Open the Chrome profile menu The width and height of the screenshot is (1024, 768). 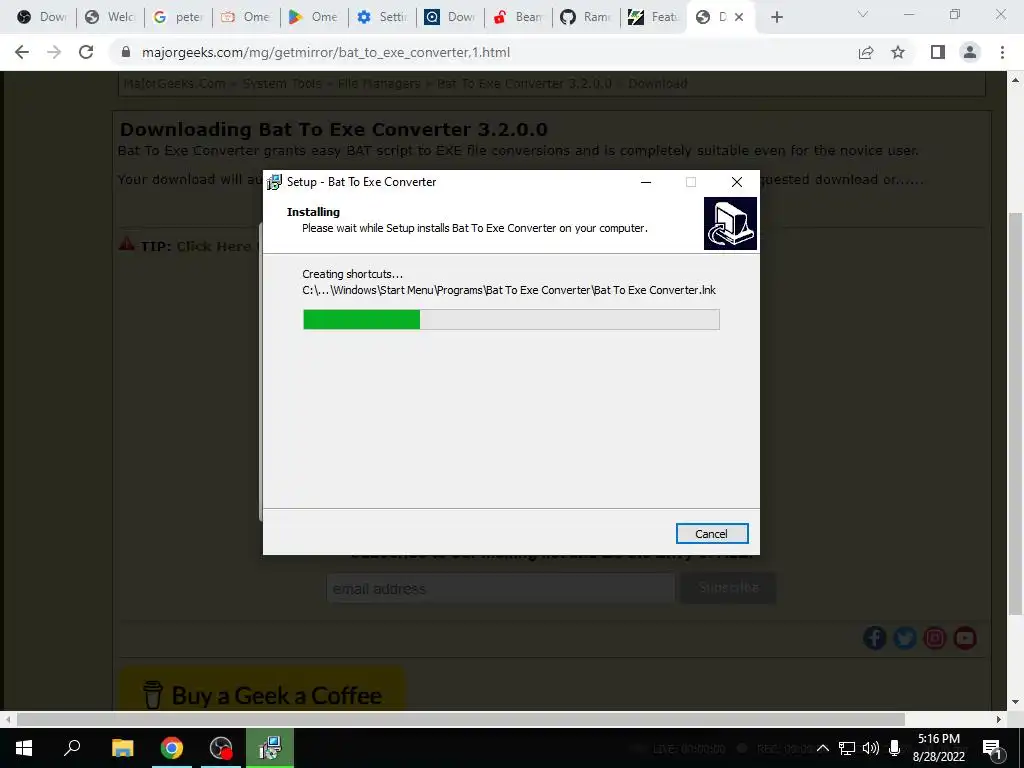970,52
